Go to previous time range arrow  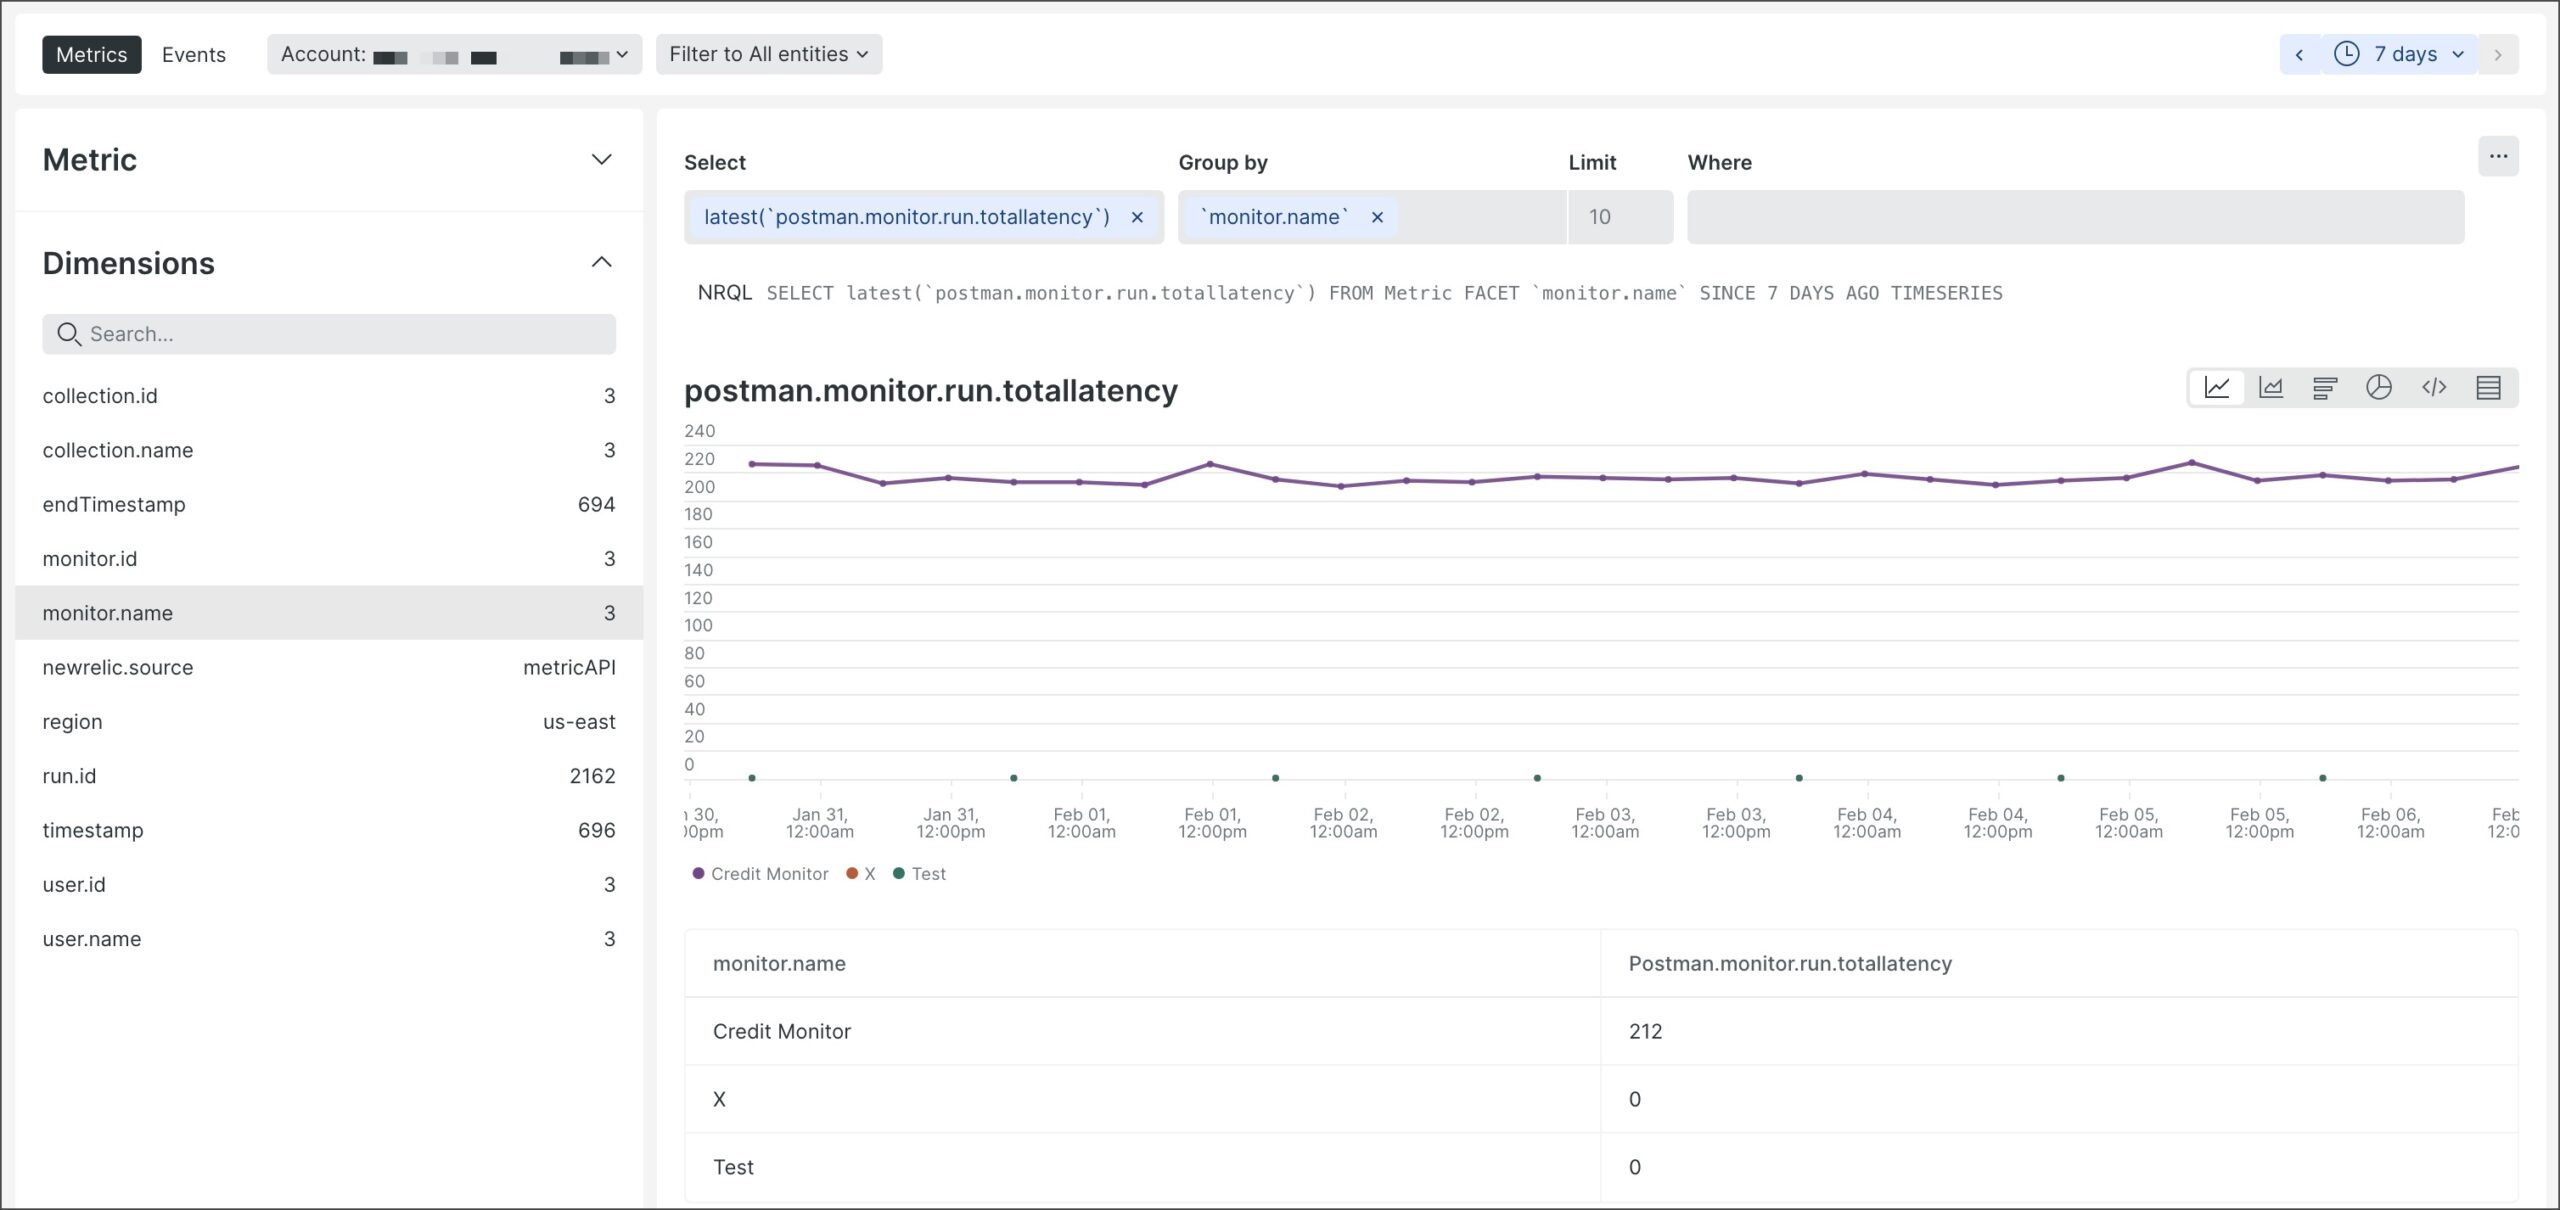pos(2299,55)
